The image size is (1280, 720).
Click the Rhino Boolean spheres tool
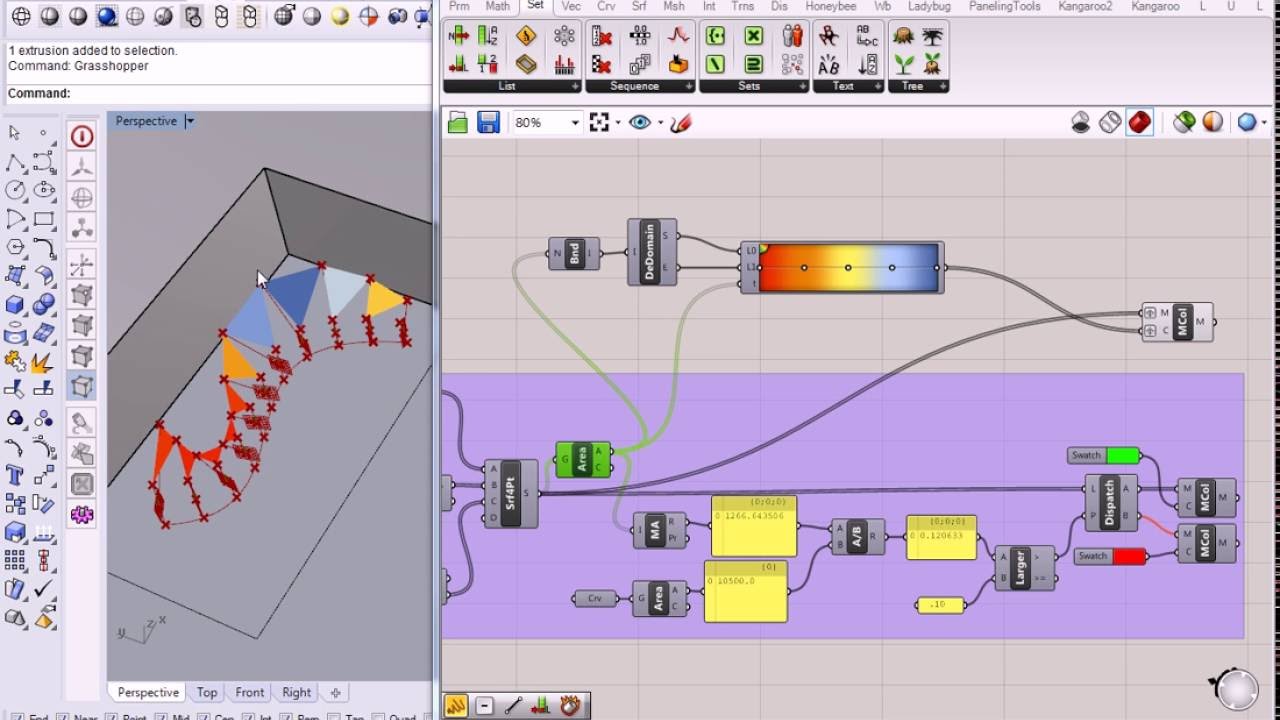pyautogui.click(x=44, y=304)
